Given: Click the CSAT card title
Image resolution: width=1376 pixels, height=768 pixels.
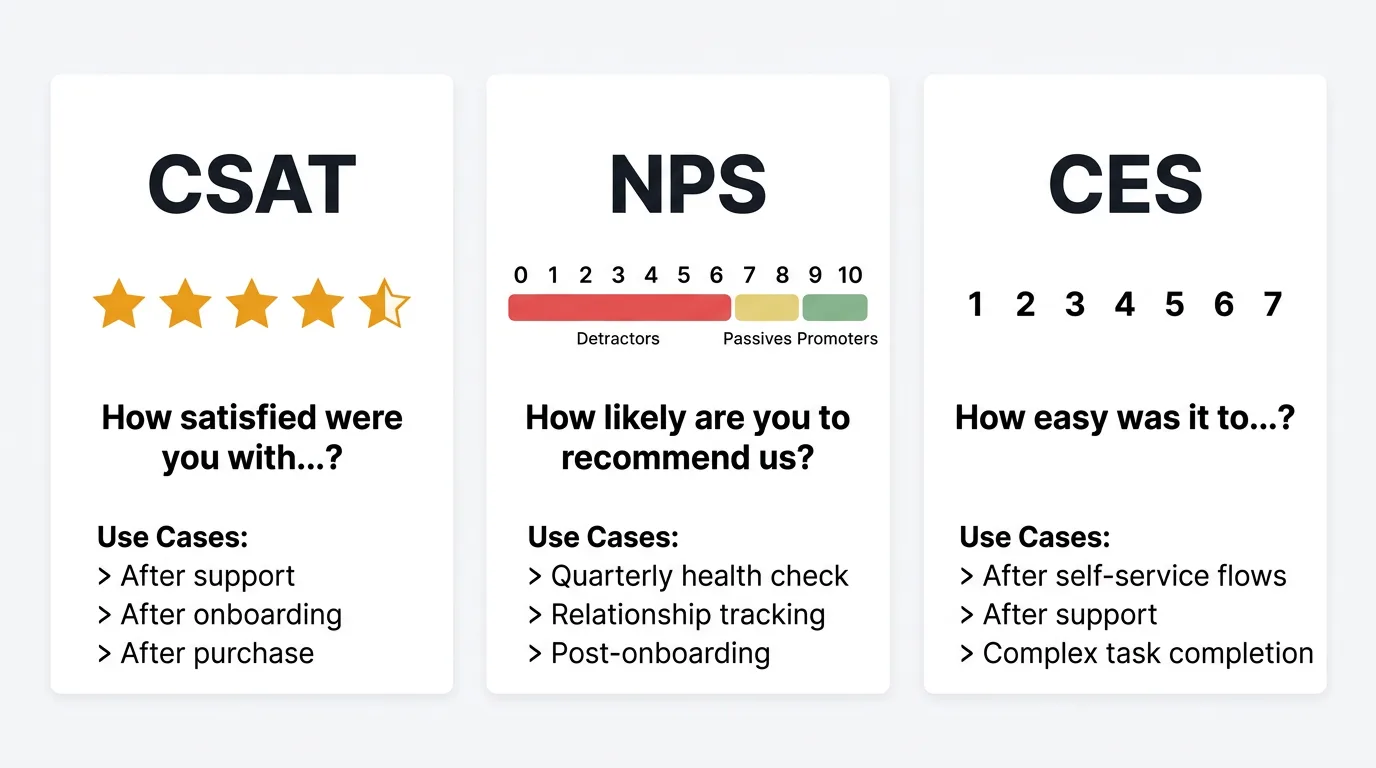Looking at the screenshot, I should pos(252,185).
